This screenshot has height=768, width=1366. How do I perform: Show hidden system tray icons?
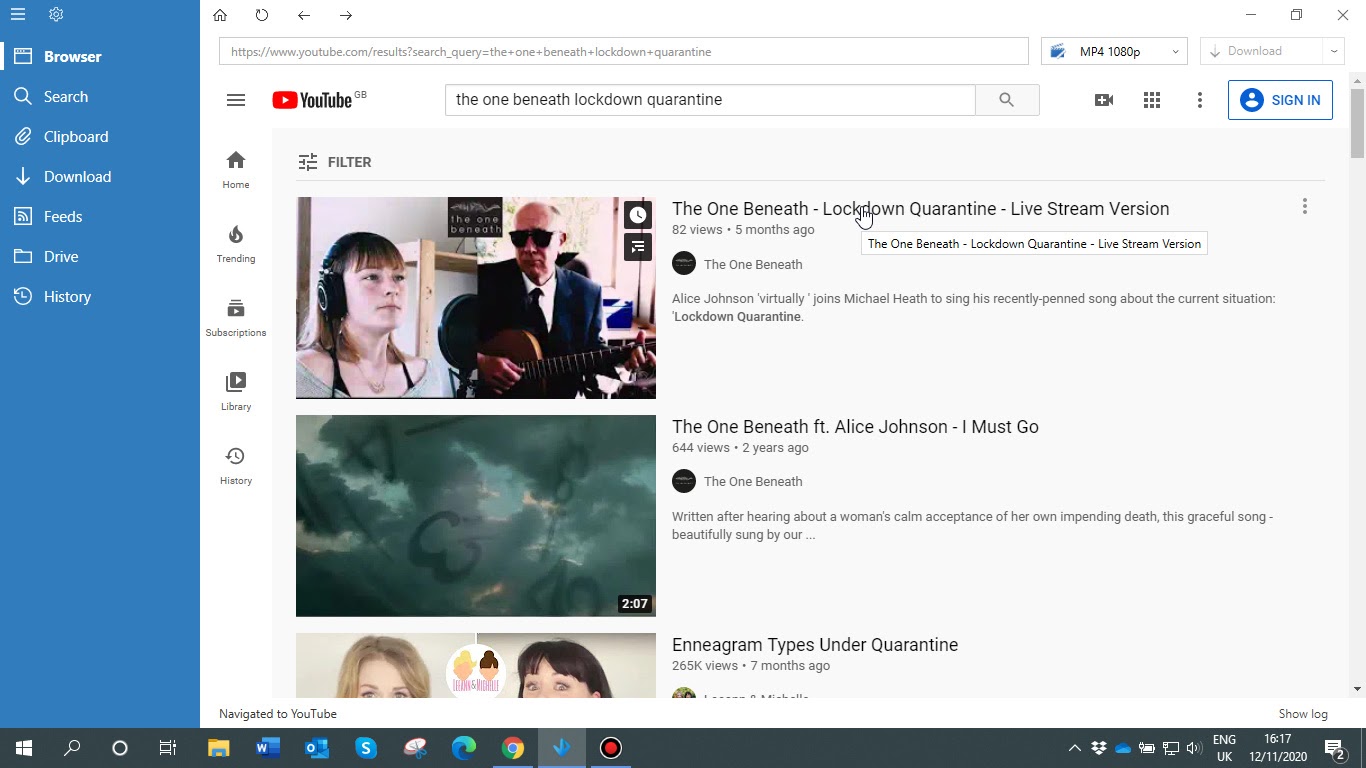point(1075,748)
